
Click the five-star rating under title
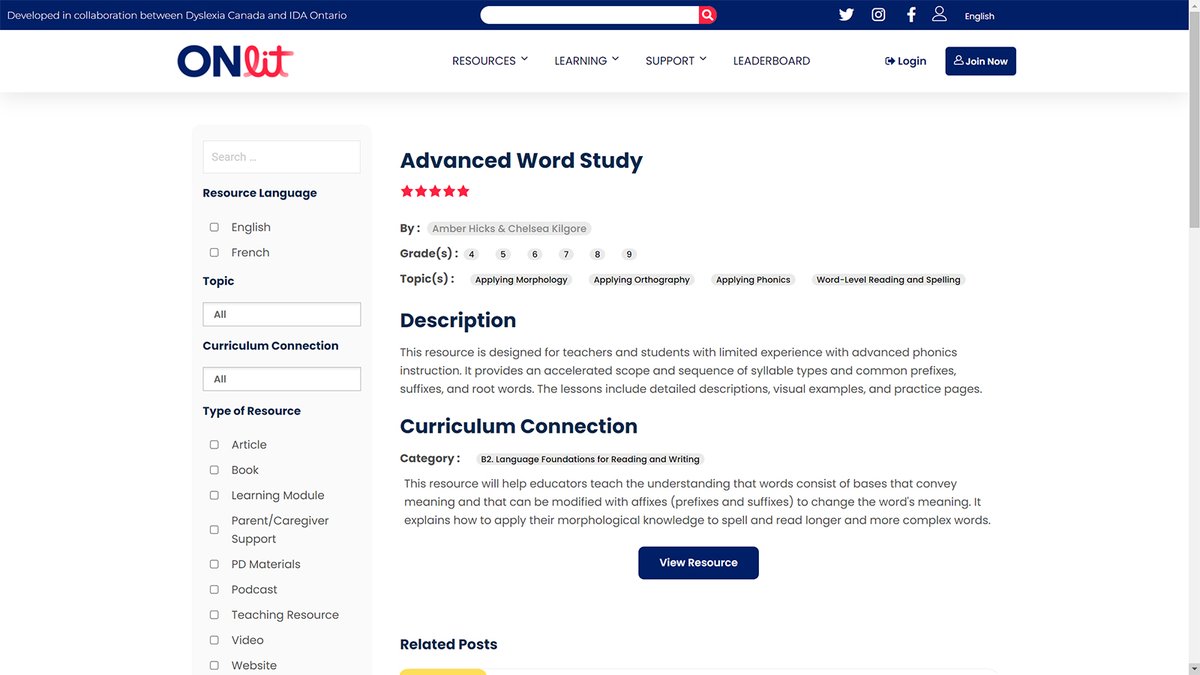(x=435, y=191)
